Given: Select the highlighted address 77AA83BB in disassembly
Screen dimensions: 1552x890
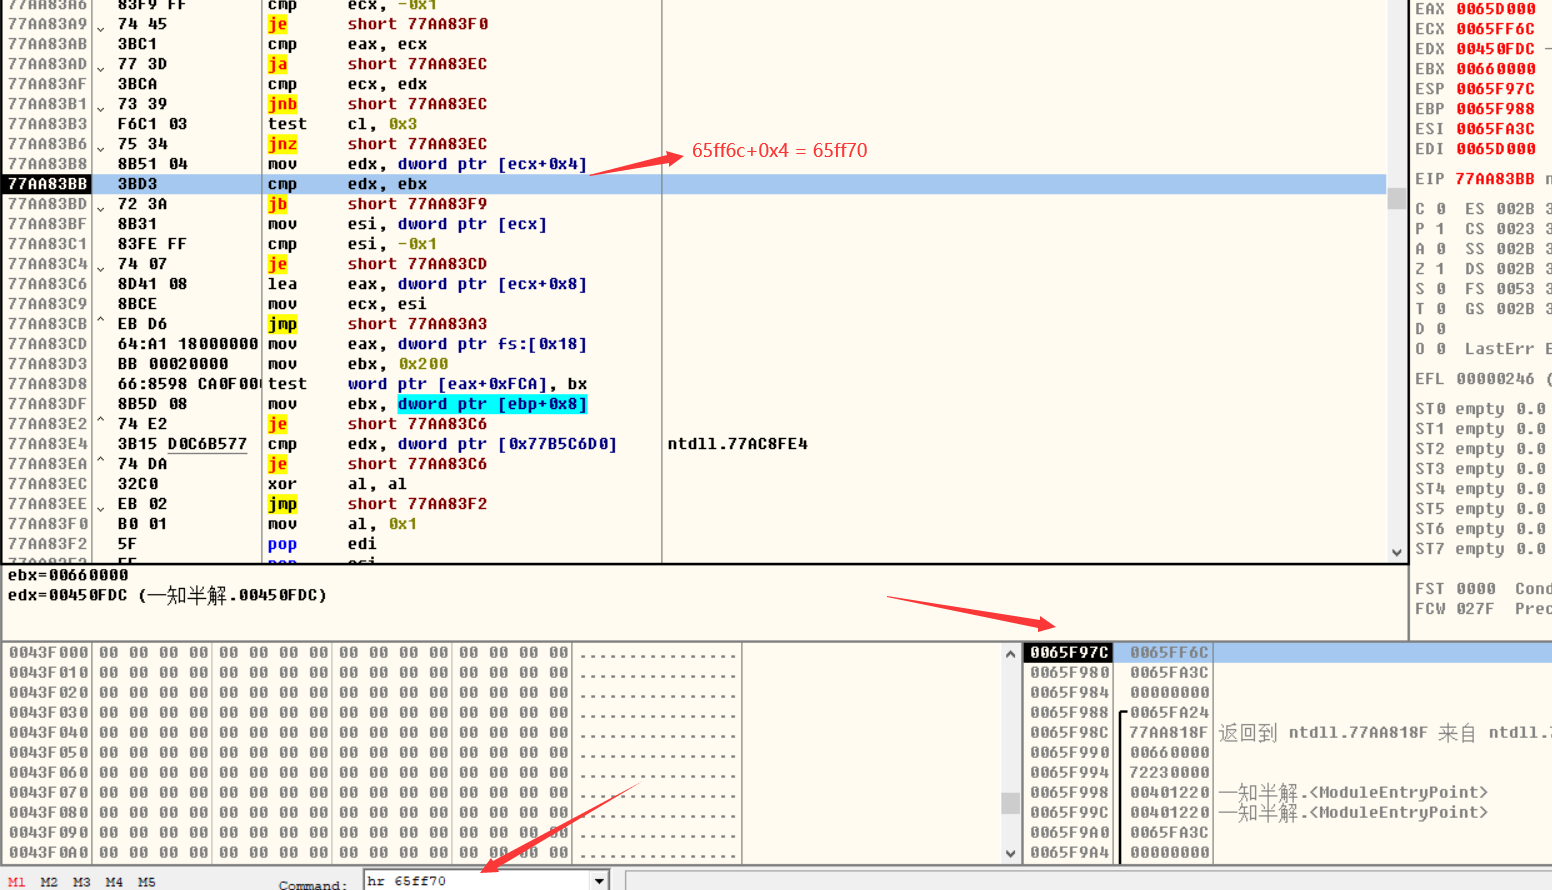Looking at the screenshot, I should point(47,184).
